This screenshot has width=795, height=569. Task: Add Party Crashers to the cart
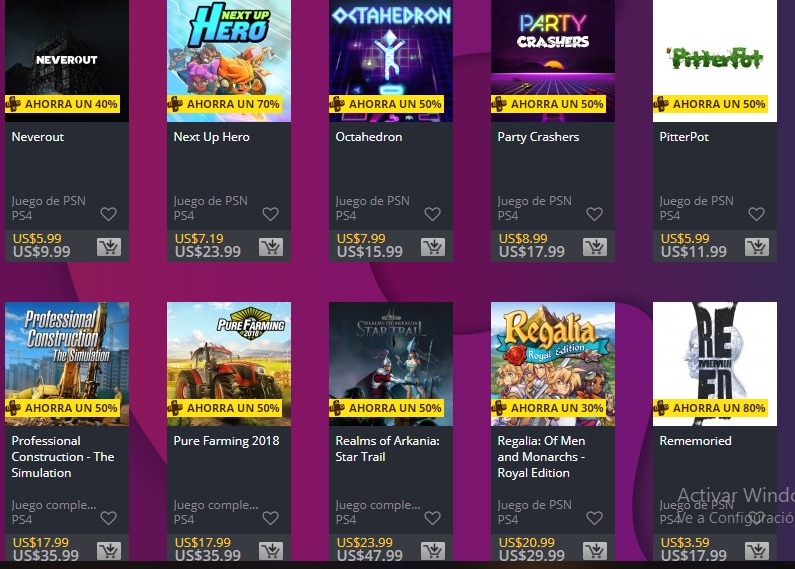click(595, 247)
